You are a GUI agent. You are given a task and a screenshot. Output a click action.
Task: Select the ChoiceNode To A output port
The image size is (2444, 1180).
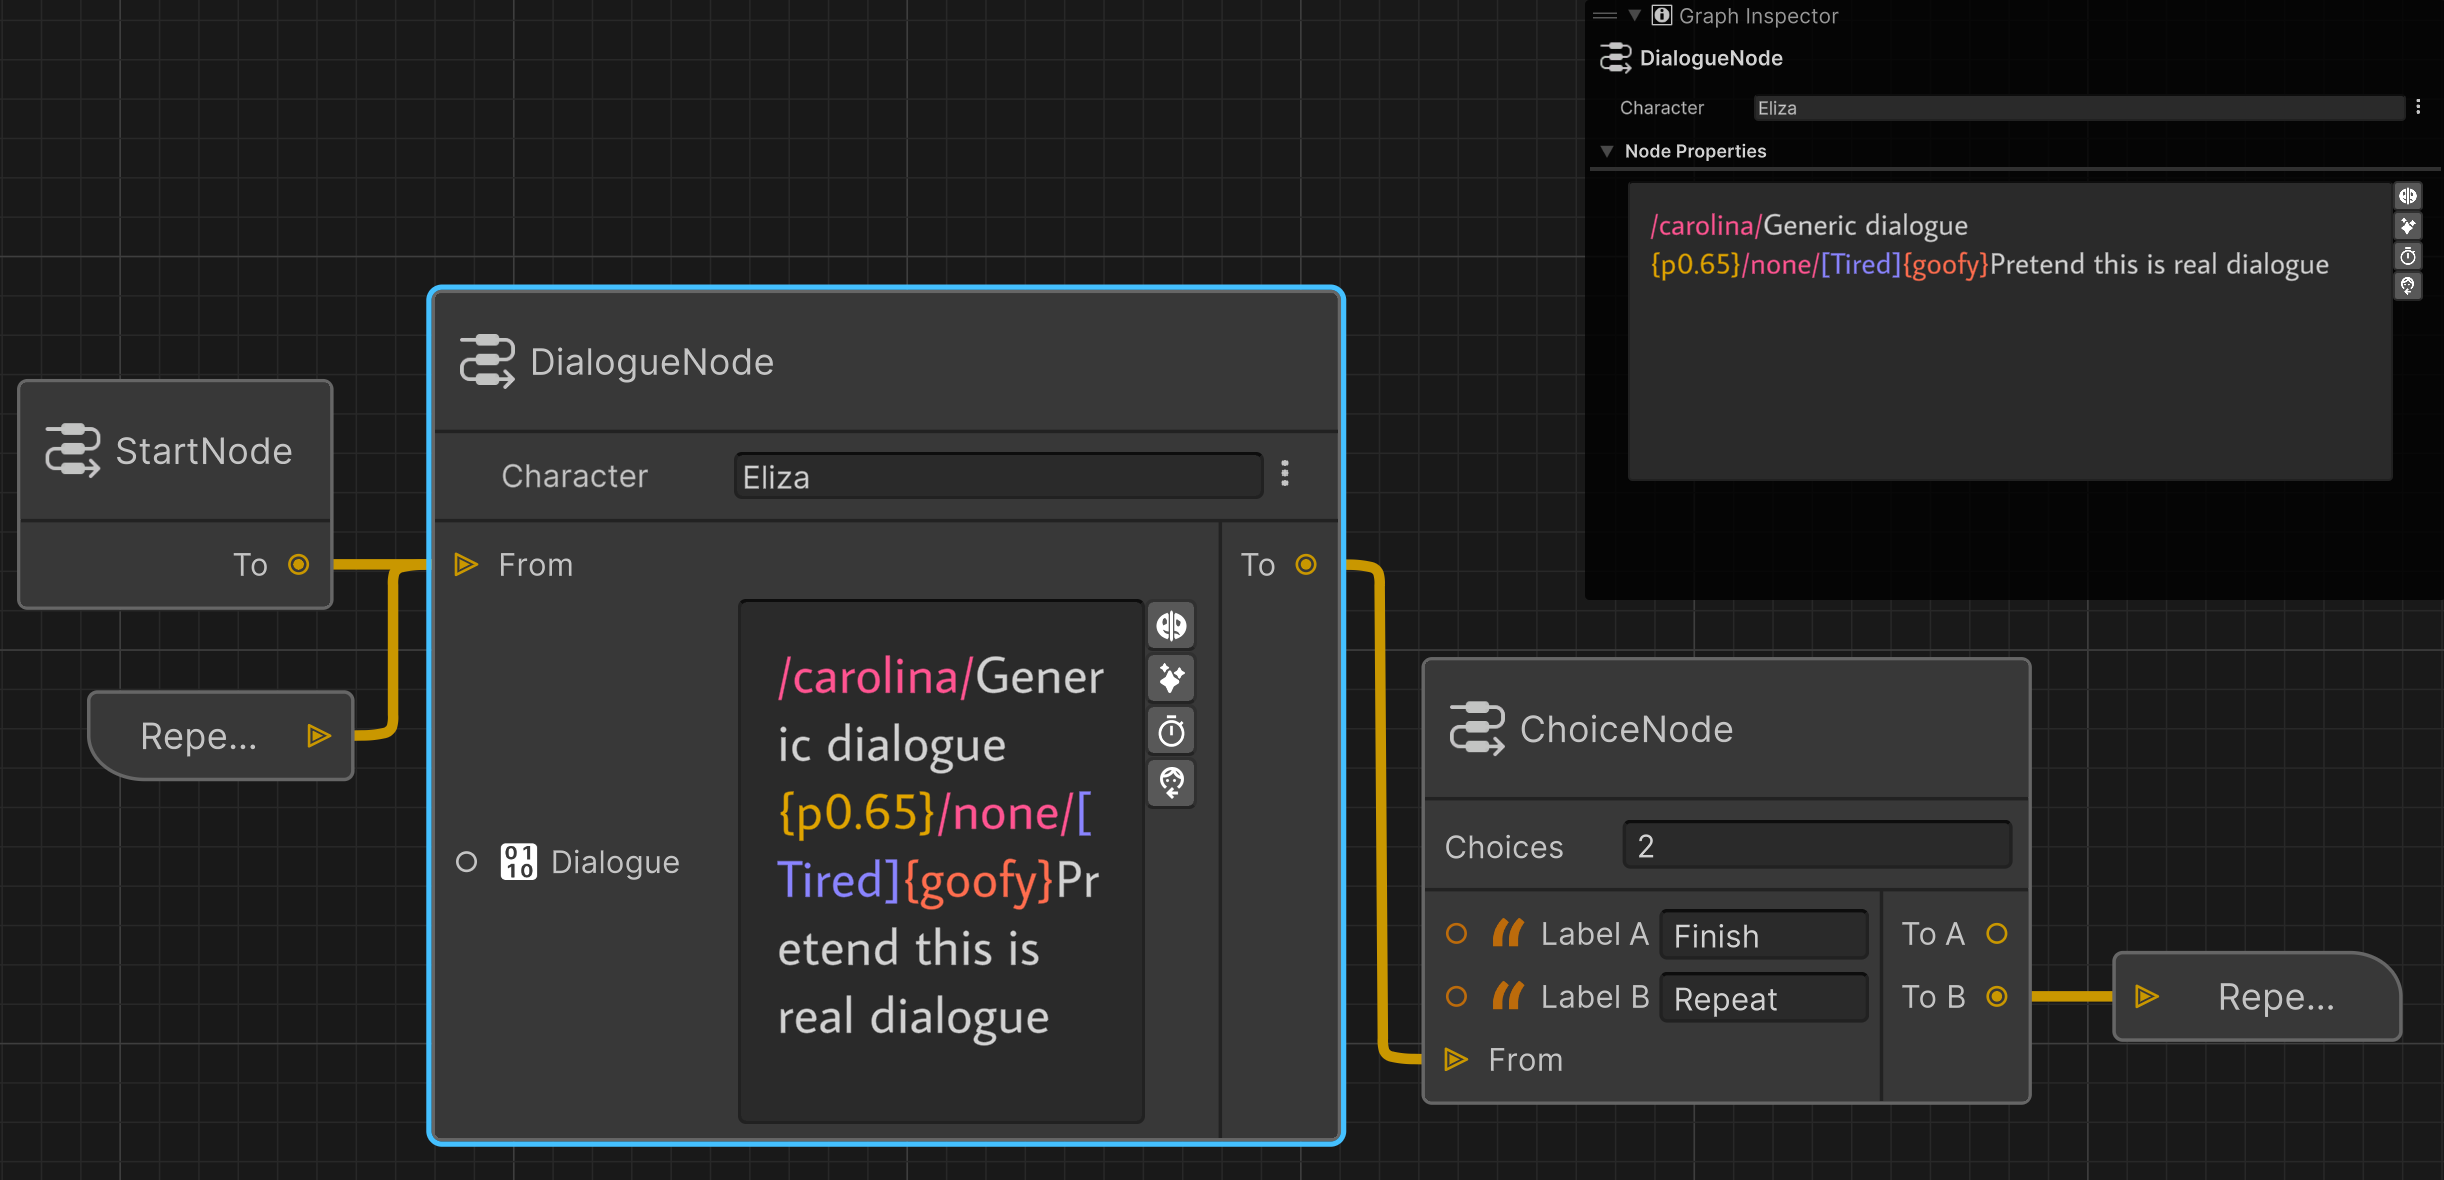pos(1996,933)
